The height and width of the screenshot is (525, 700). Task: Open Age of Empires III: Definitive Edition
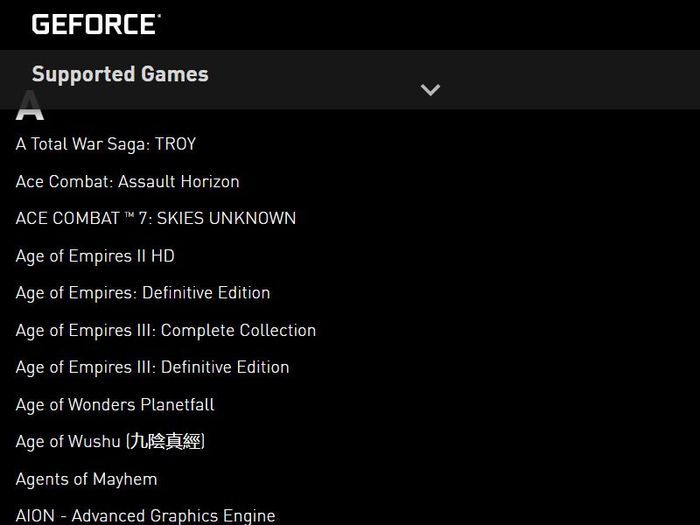click(x=152, y=368)
